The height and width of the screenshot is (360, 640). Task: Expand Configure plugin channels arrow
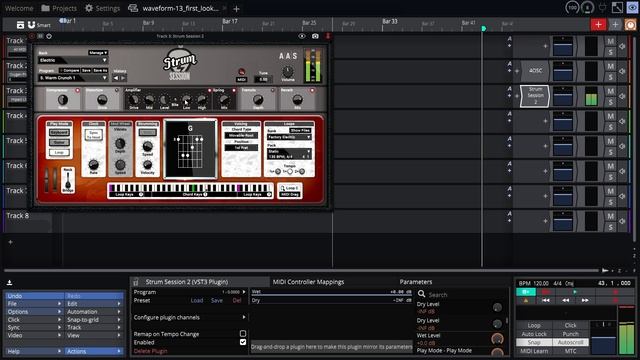point(244,317)
